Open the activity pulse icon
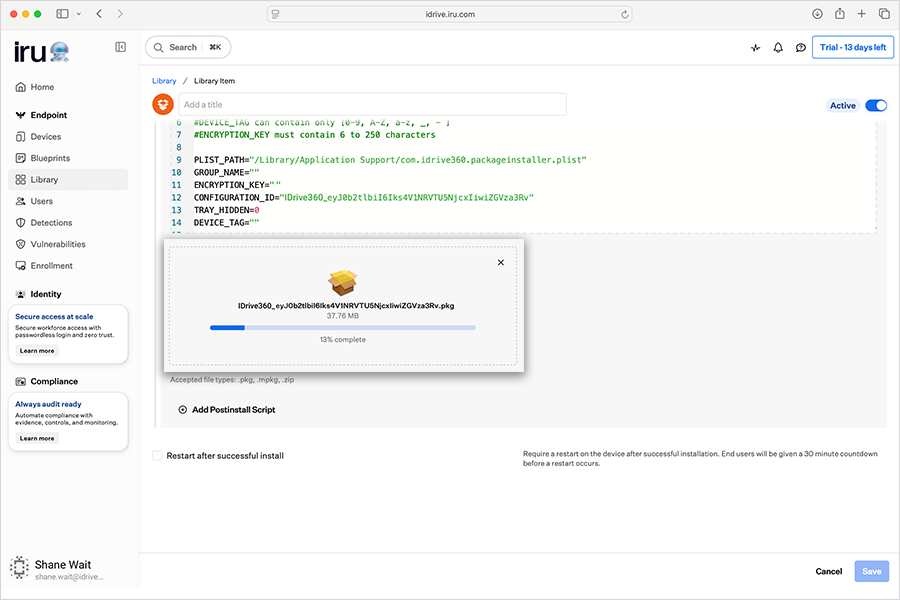This screenshot has height=600, width=900. coord(755,48)
